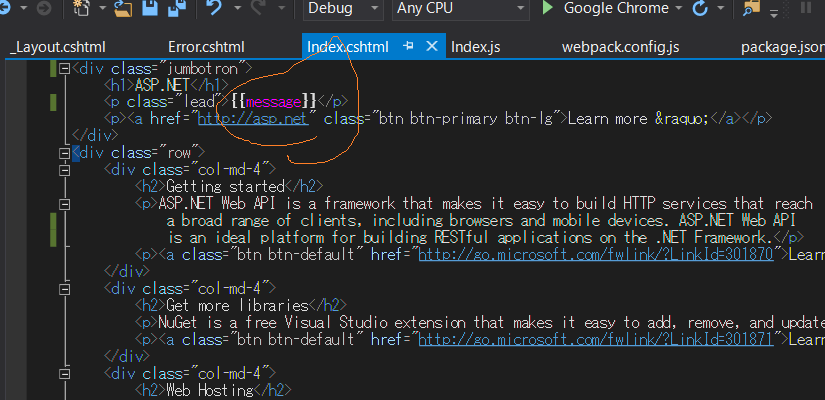This screenshot has width=825, height=400.
Task: Open the webpack.config.js tab
Action: coord(620,47)
